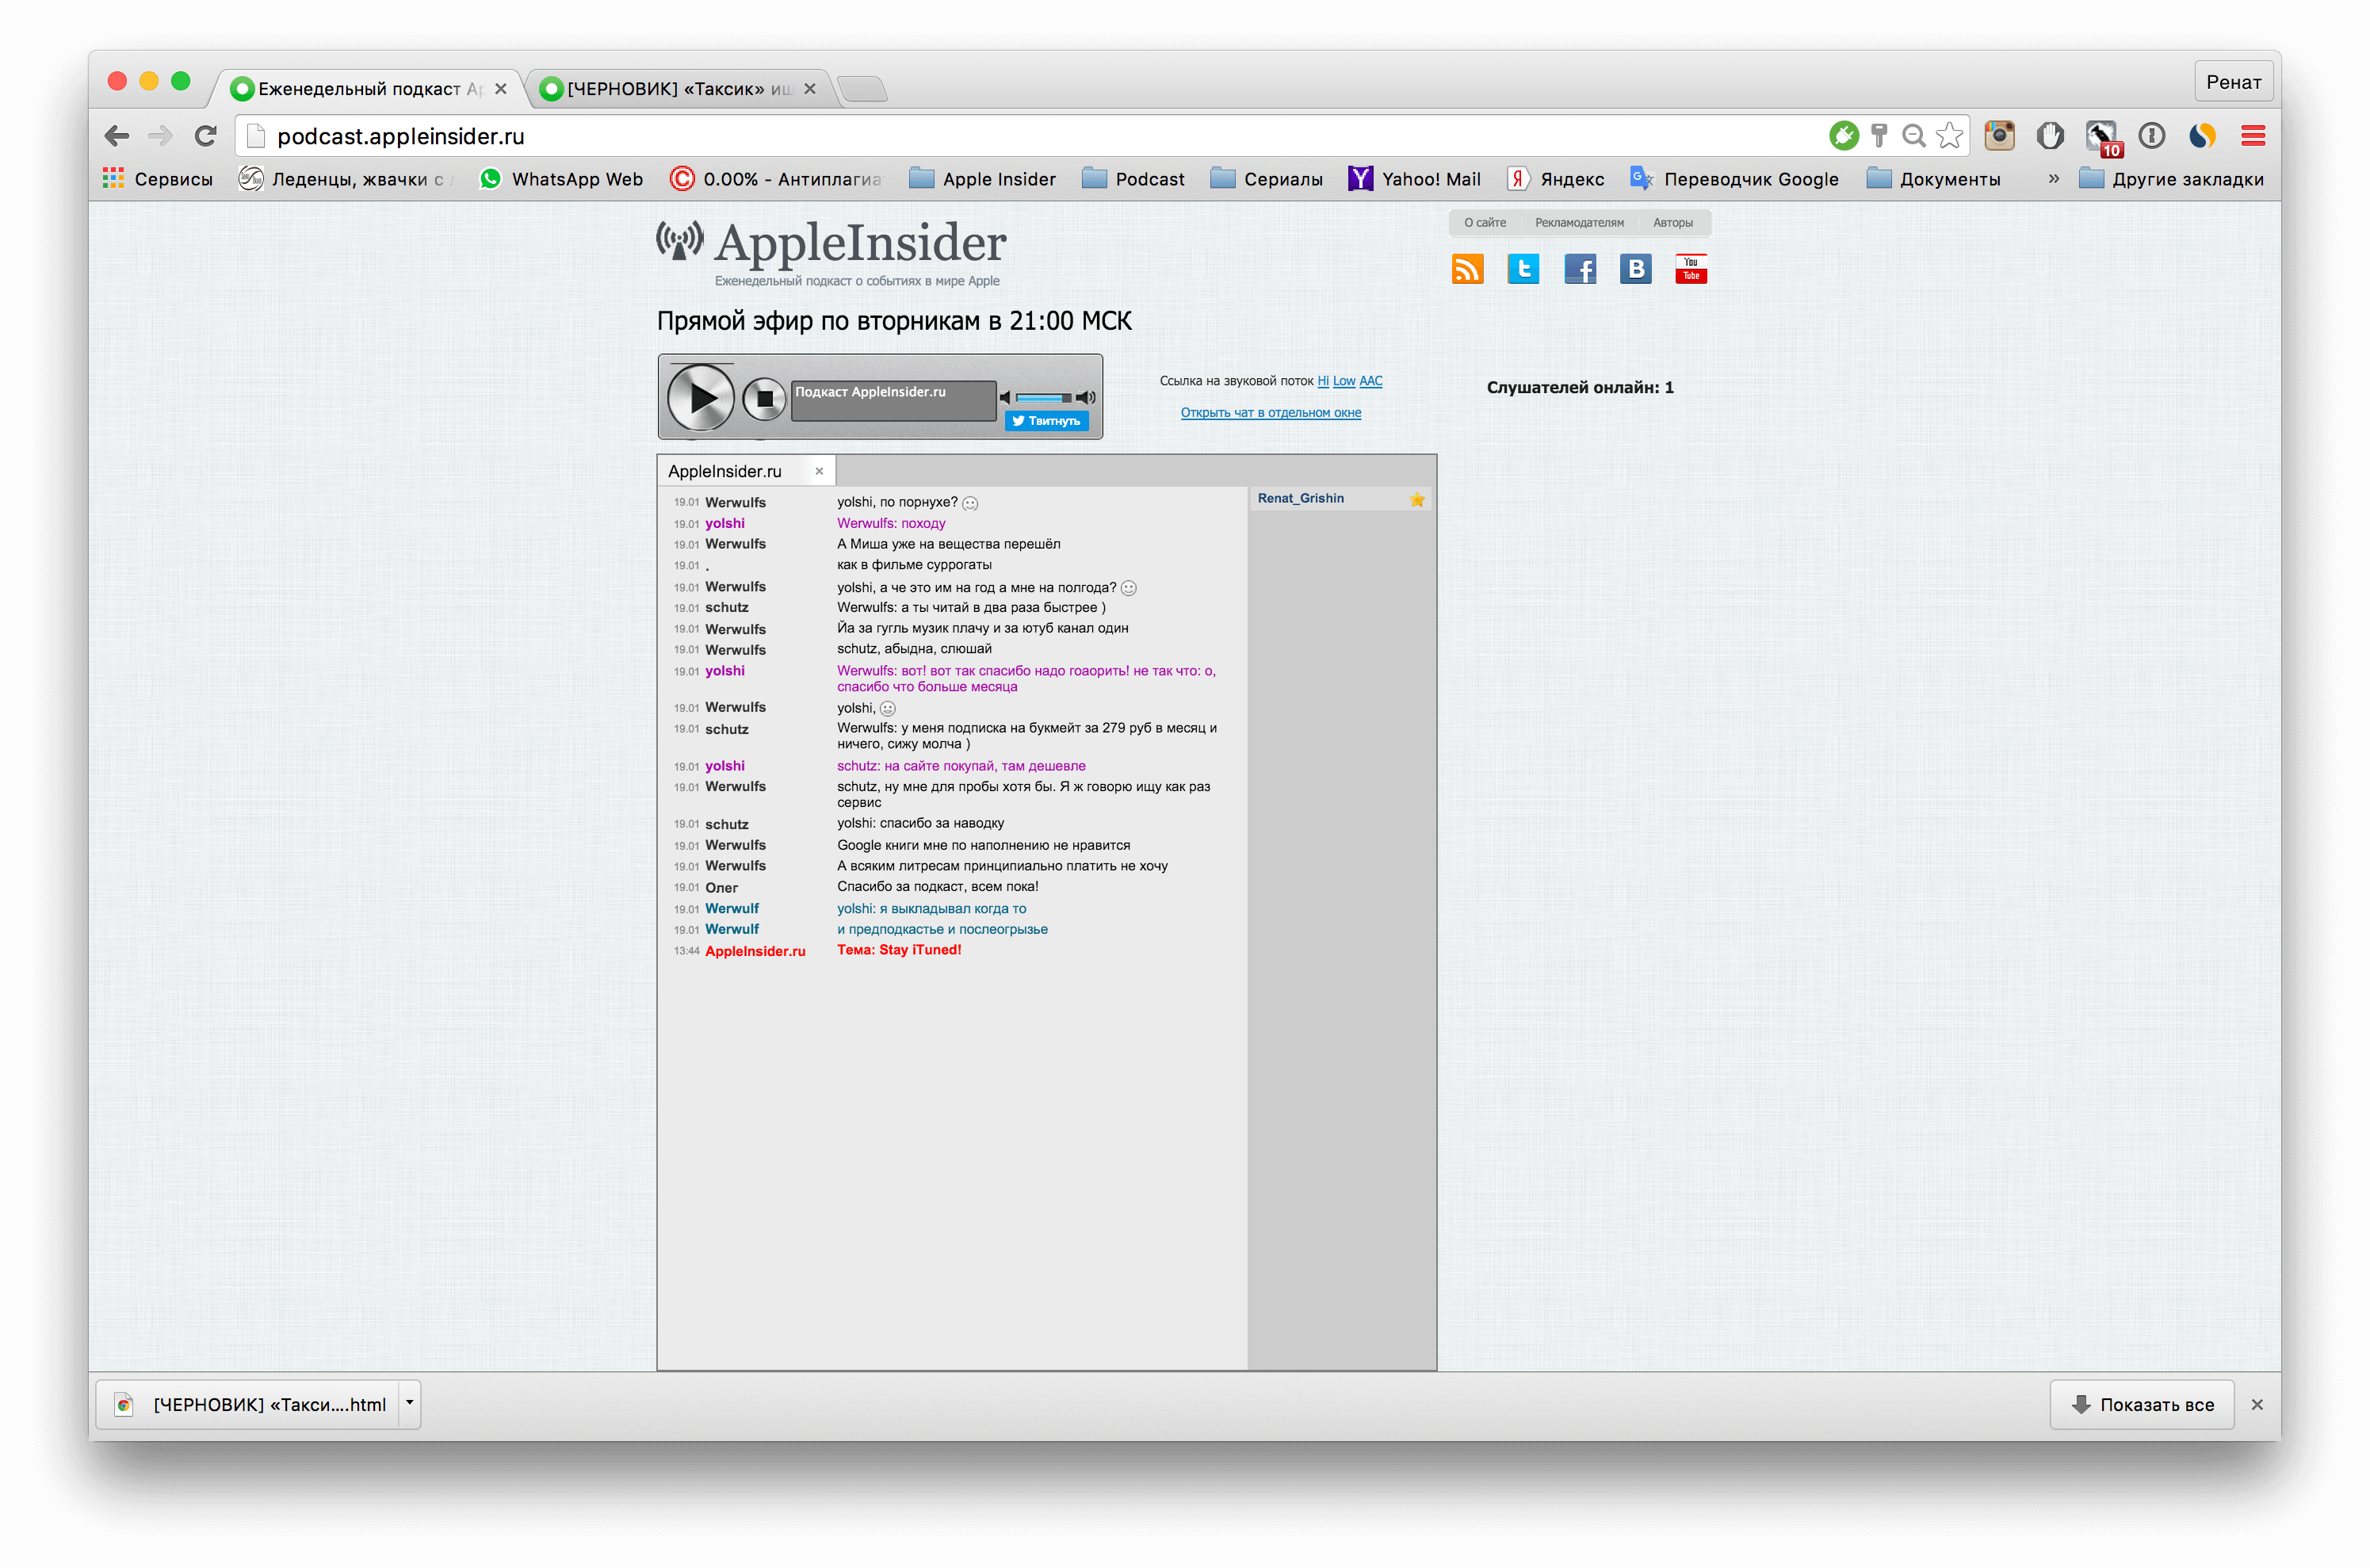Click the 'Тема: Stay iTuned!' message

(898, 950)
